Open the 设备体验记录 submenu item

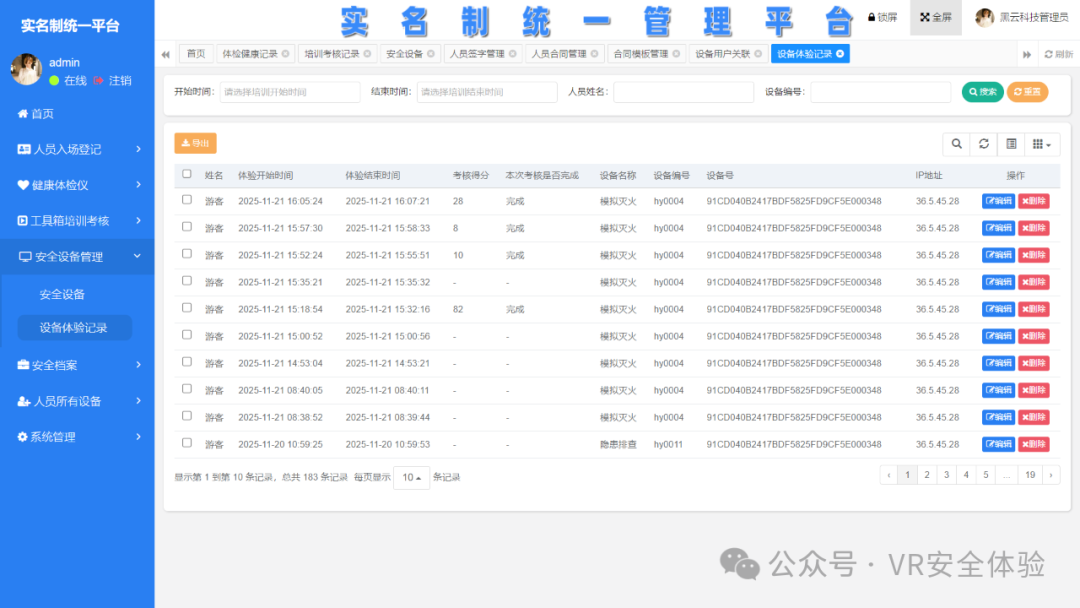[x=74, y=328]
